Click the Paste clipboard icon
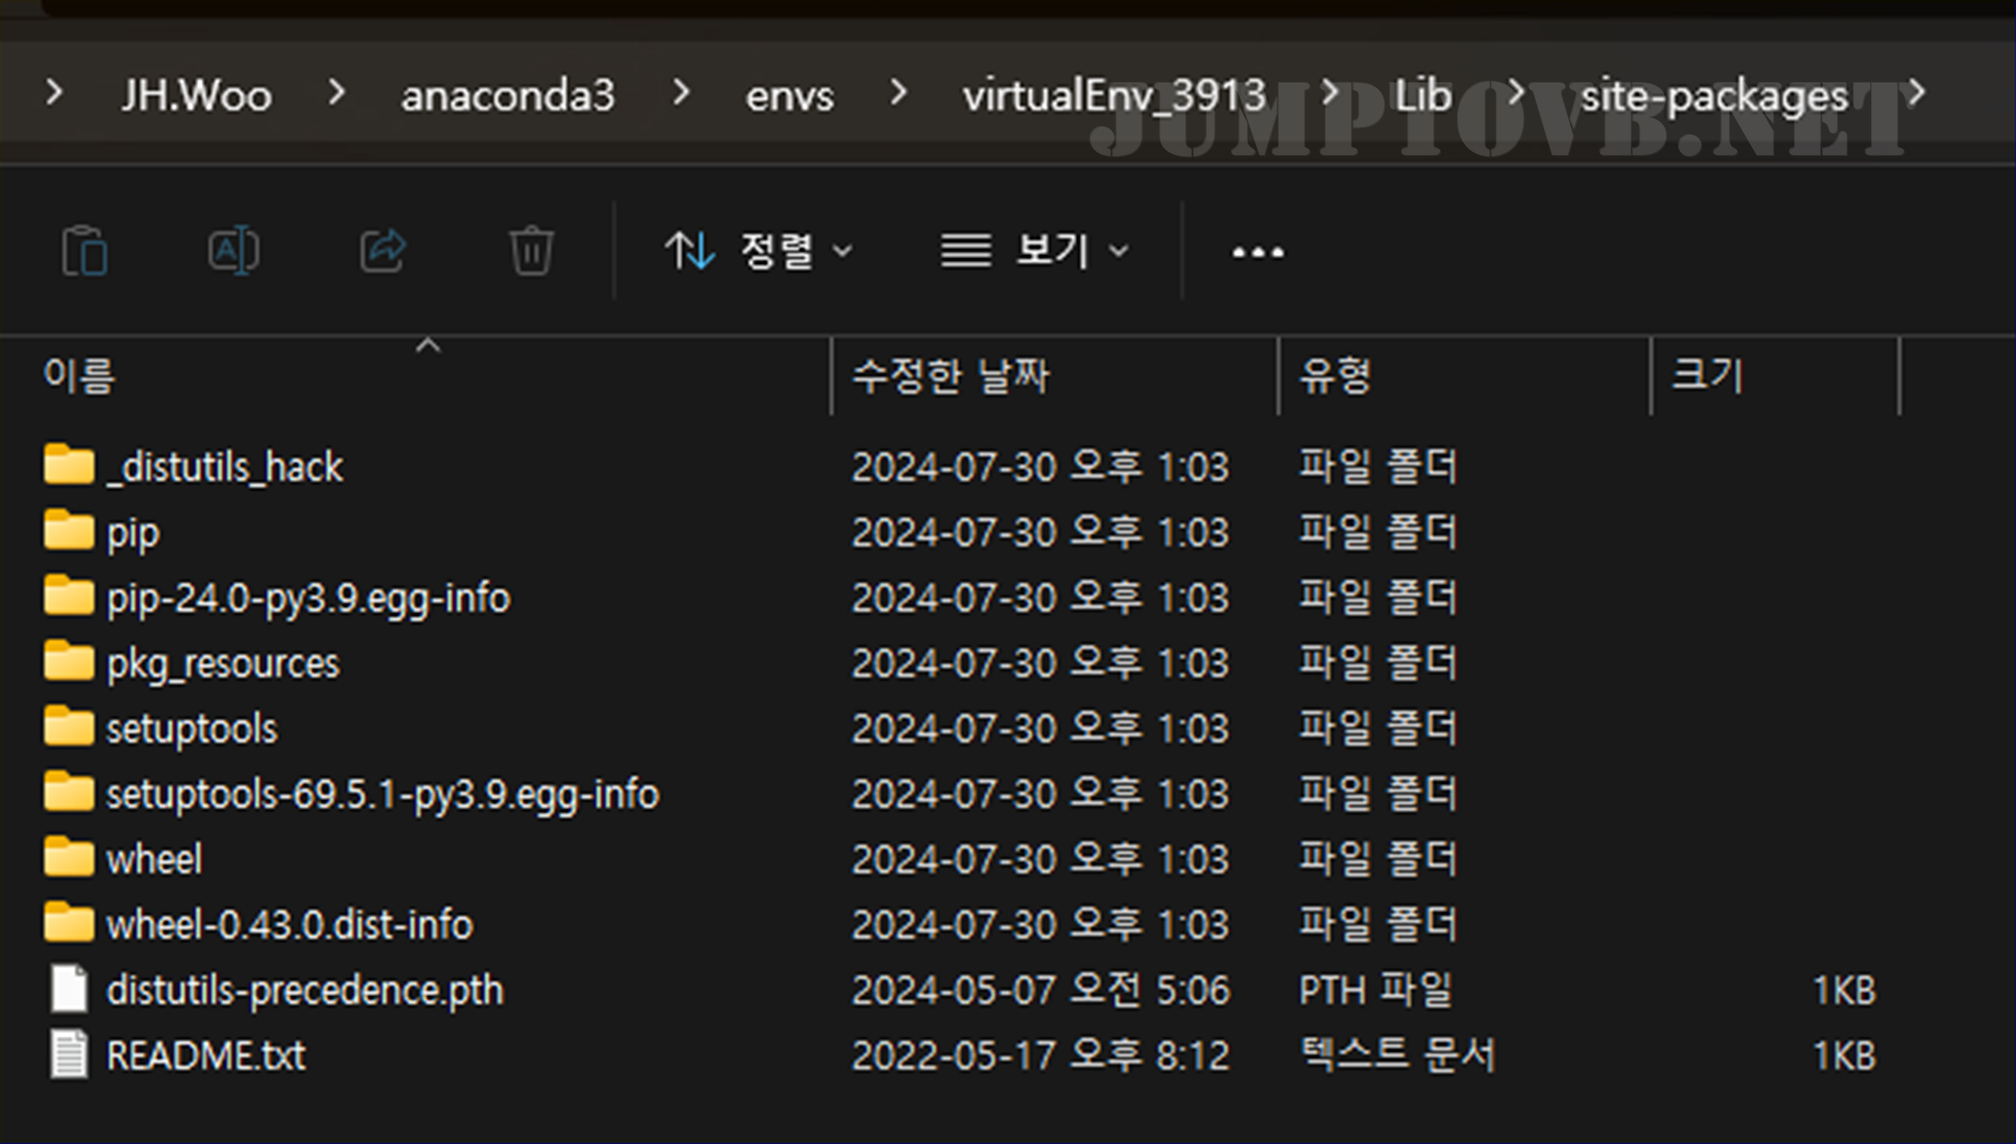This screenshot has height=1144, width=2016. (x=85, y=251)
